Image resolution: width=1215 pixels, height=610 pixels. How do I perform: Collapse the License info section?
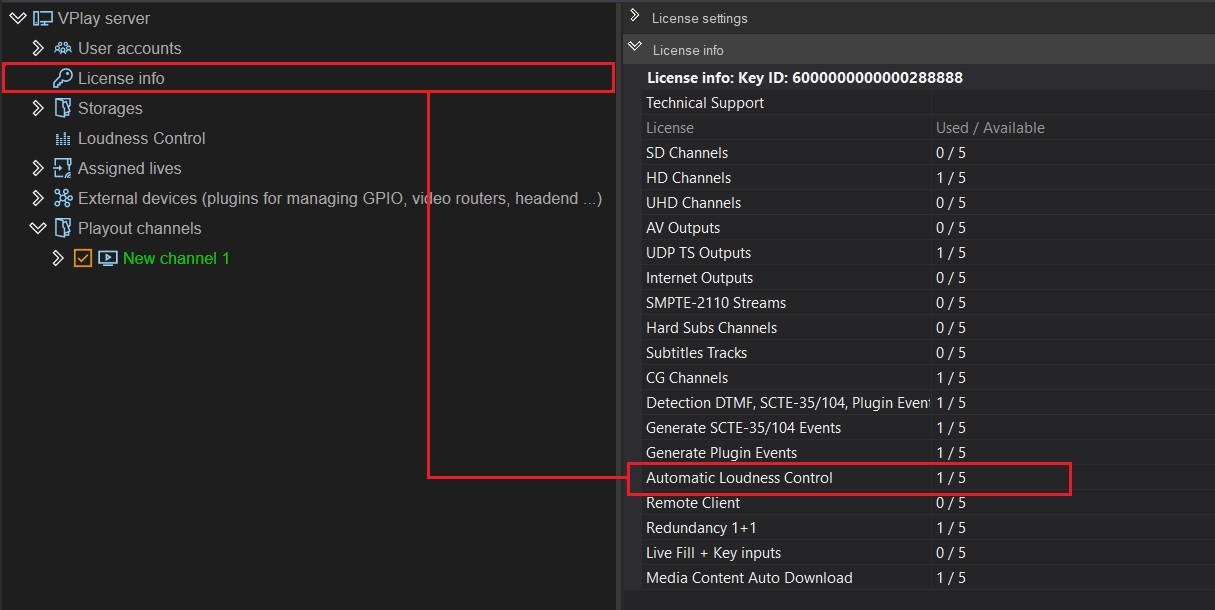pyautogui.click(x=635, y=47)
